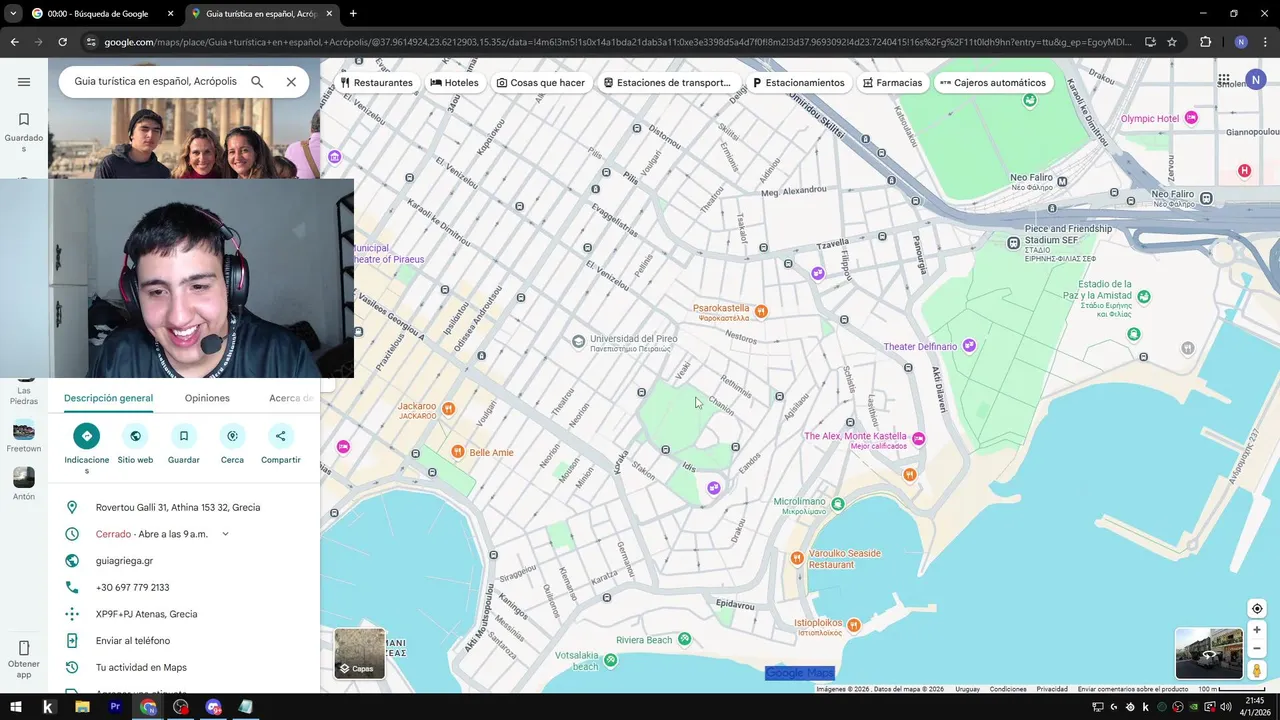Reload the page in Chrome
The width and height of the screenshot is (1280, 720).
tap(62, 42)
